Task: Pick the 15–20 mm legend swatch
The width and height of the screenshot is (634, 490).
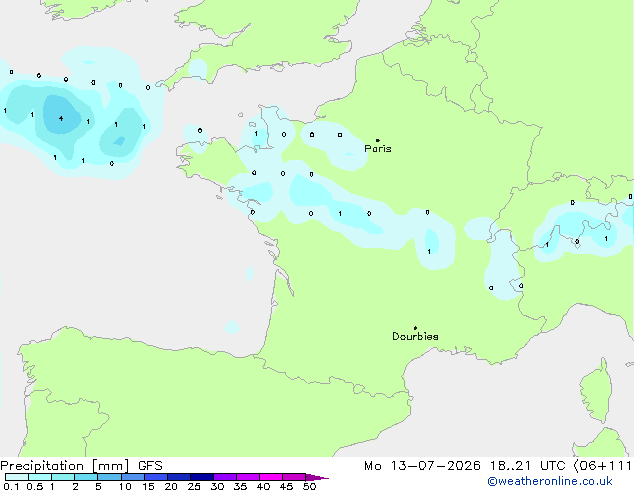Action: coord(155,477)
